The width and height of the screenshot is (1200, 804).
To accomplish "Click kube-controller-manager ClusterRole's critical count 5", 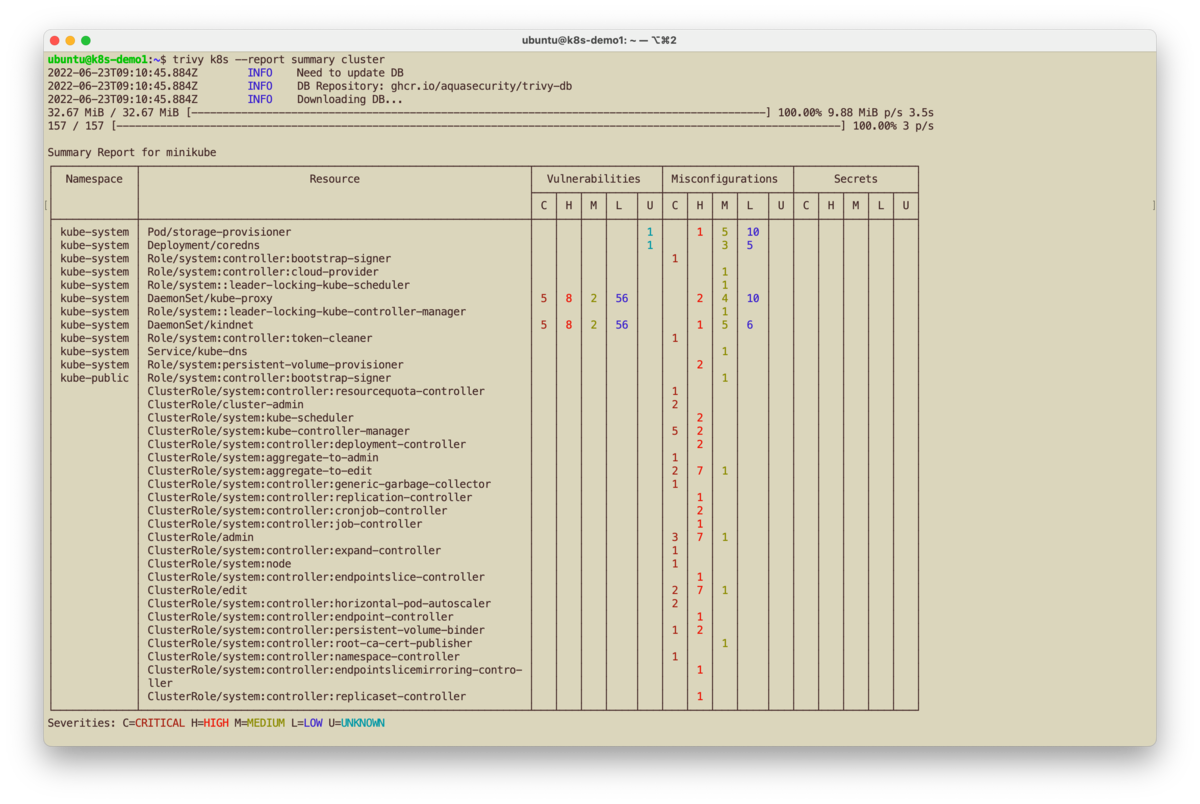I will point(675,431).
